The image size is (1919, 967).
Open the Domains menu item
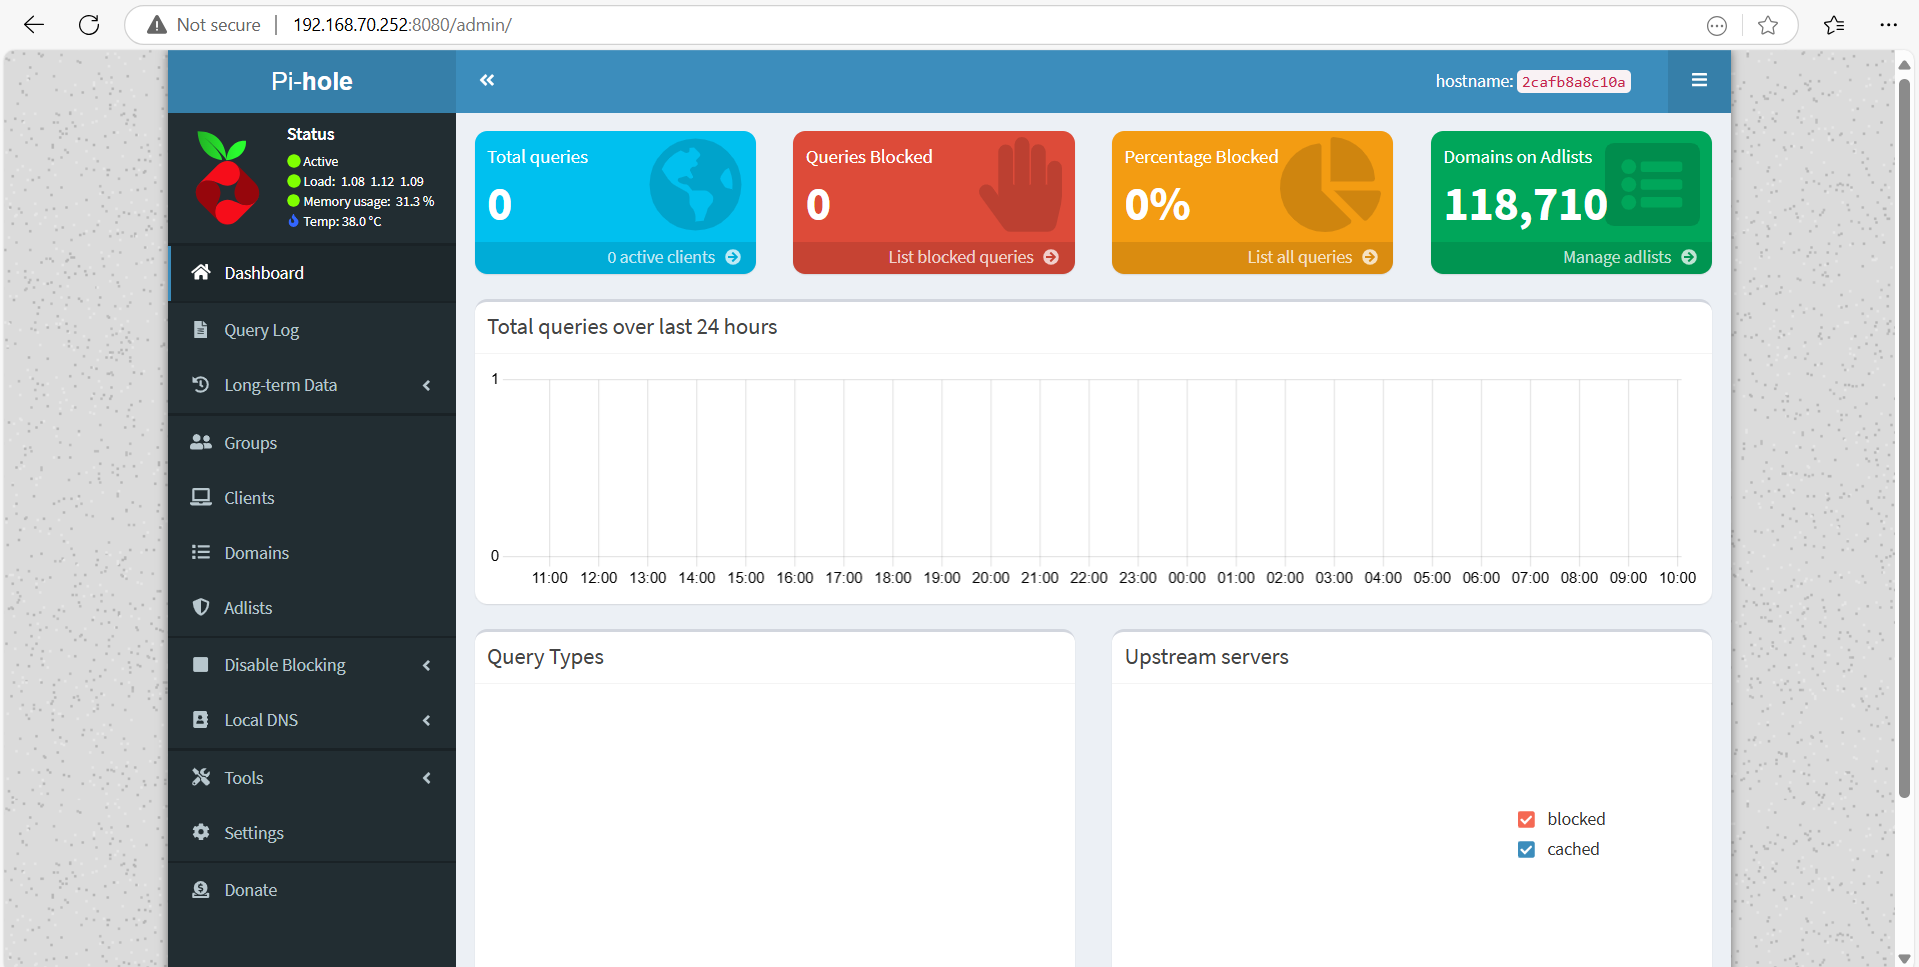pyautogui.click(x=256, y=553)
